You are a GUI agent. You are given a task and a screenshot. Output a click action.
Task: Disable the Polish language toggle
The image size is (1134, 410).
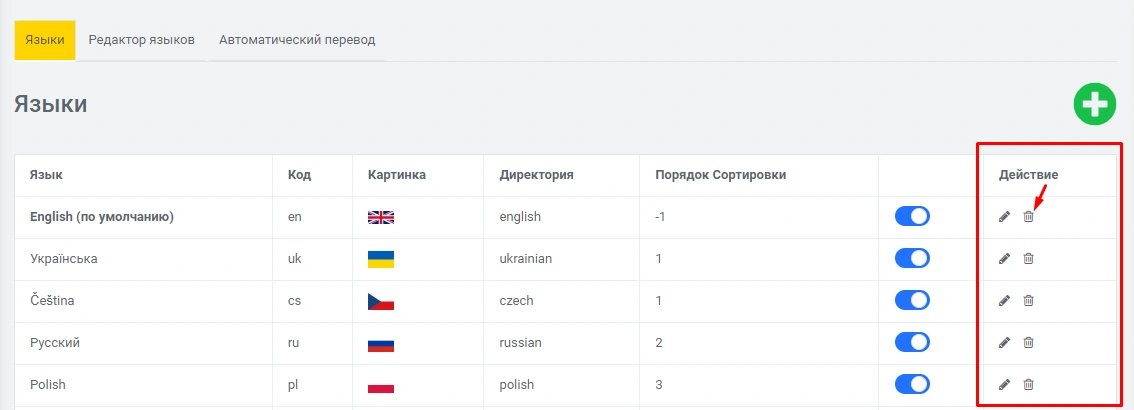click(x=912, y=385)
